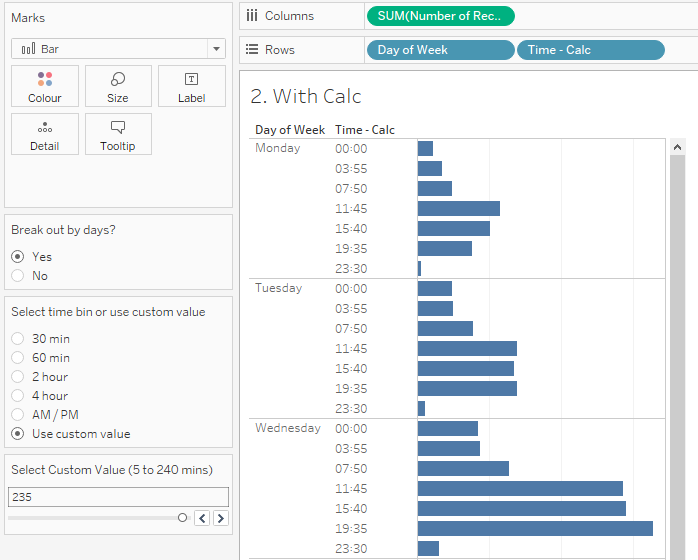Click the chart's scroll up arrow
Viewport: 698px width, 560px height.
(677, 147)
